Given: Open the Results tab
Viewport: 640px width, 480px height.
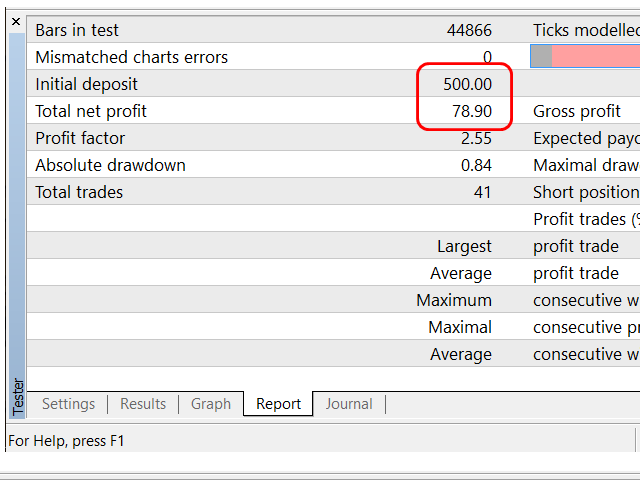Looking at the screenshot, I should tap(143, 404).
